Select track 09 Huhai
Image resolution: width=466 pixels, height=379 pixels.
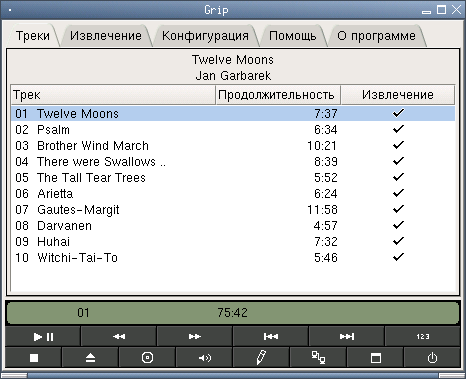[233, 241]
